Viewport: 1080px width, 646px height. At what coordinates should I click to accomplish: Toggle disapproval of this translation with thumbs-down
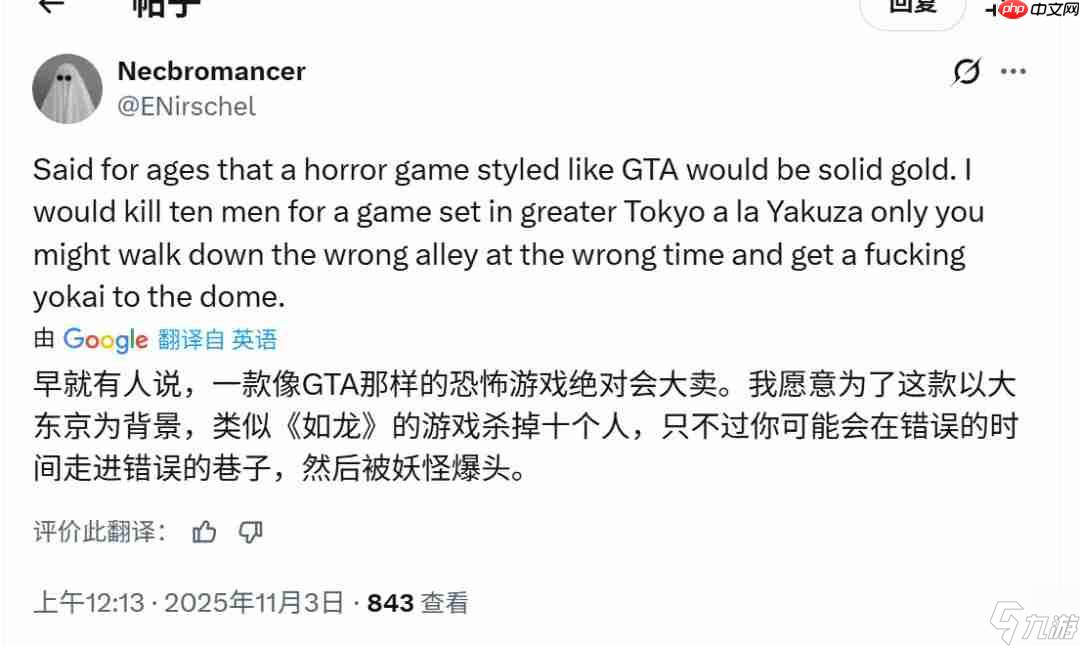(250, 533)
